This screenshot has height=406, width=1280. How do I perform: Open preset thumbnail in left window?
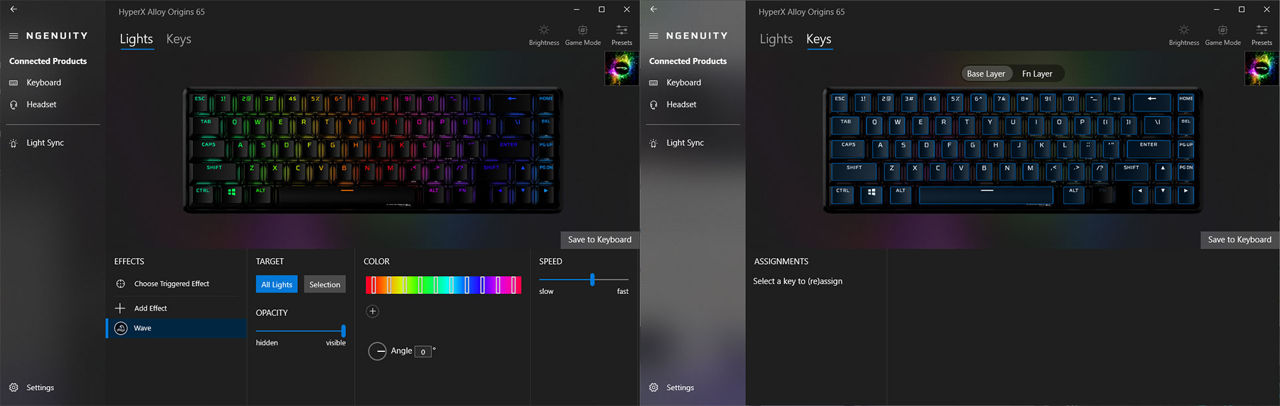622,69
